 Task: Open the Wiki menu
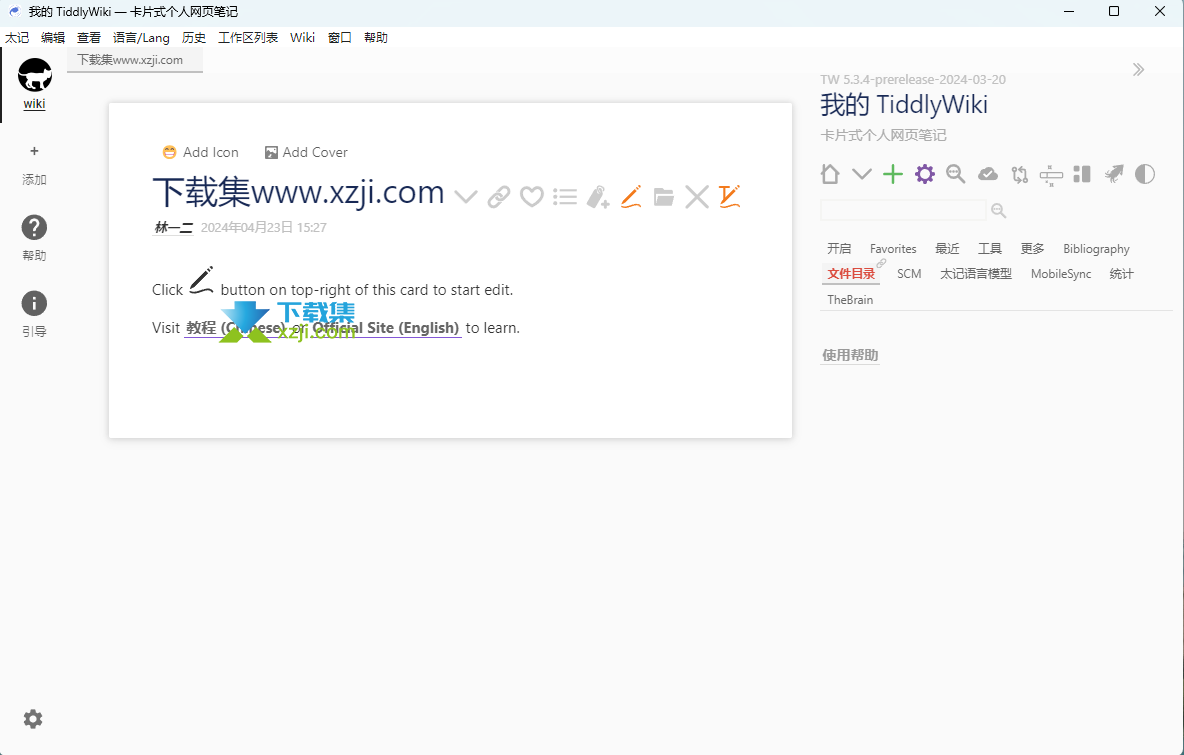coord(302,38)
